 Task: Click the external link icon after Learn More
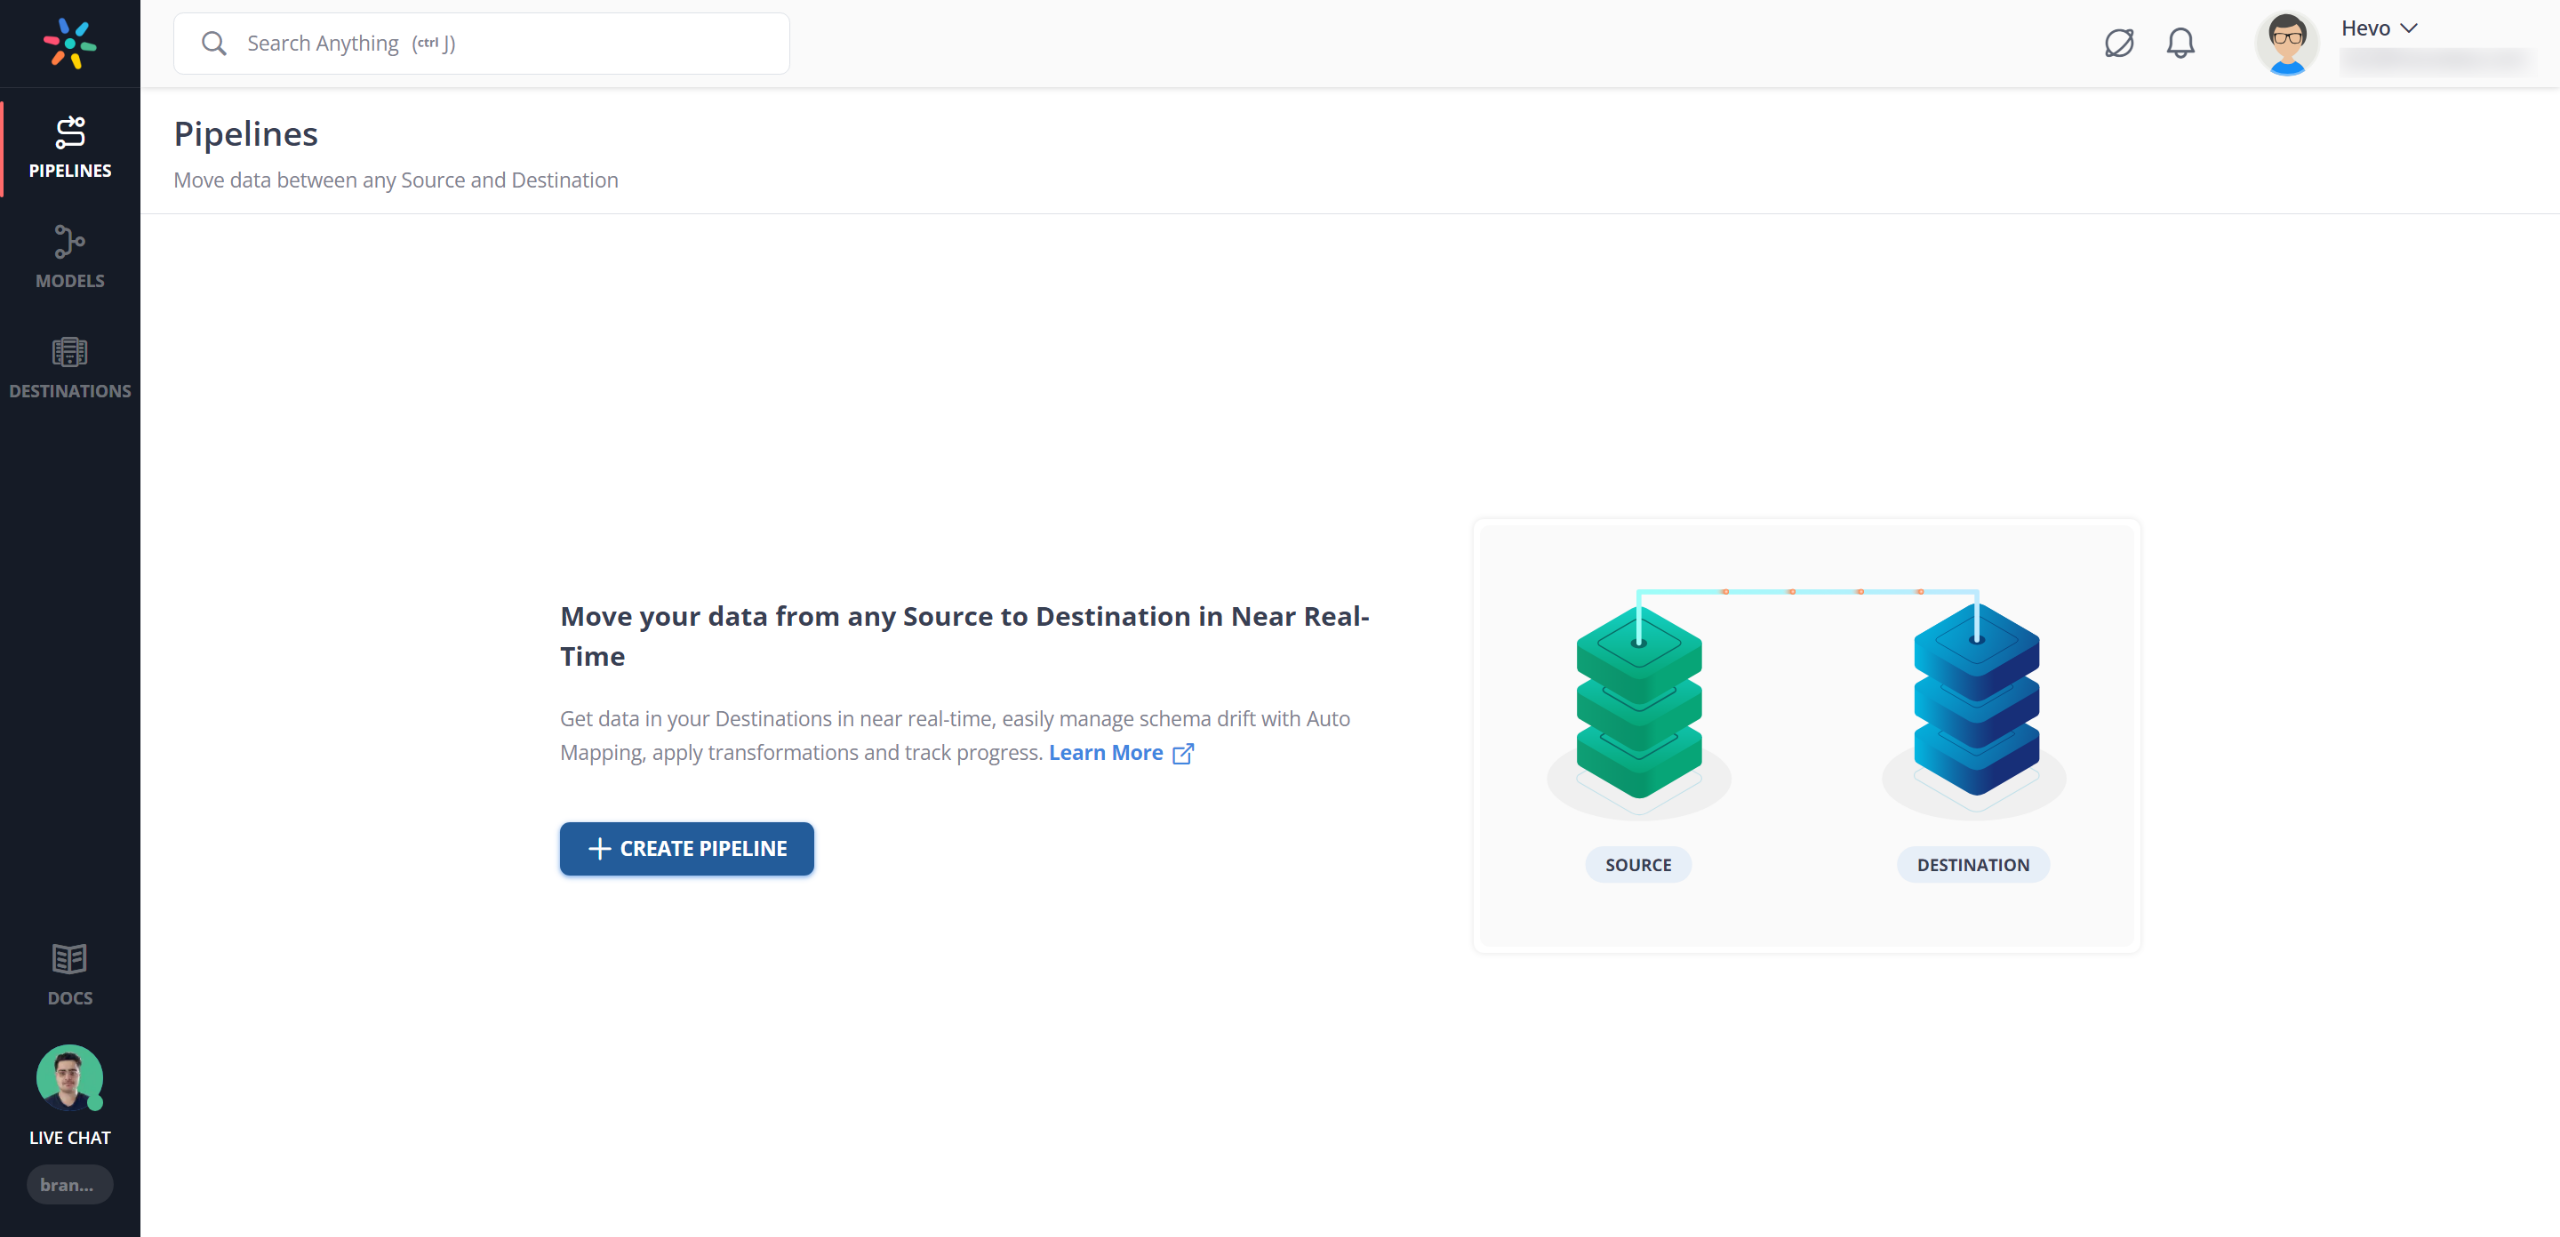point(1183,753)
